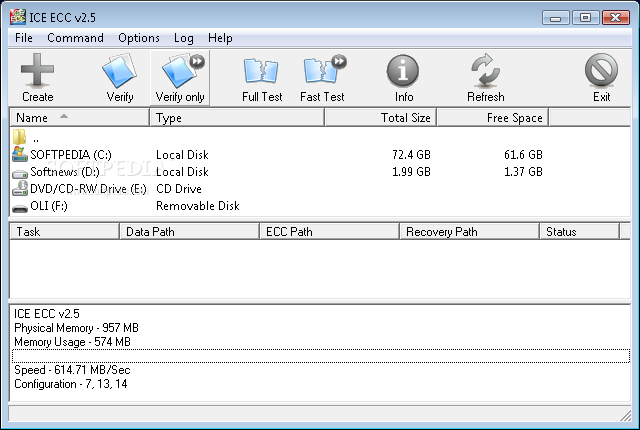Viewport: 640px width, 430px height.
Task: Click the CD Drive type cell
Action: coord(179,189)
